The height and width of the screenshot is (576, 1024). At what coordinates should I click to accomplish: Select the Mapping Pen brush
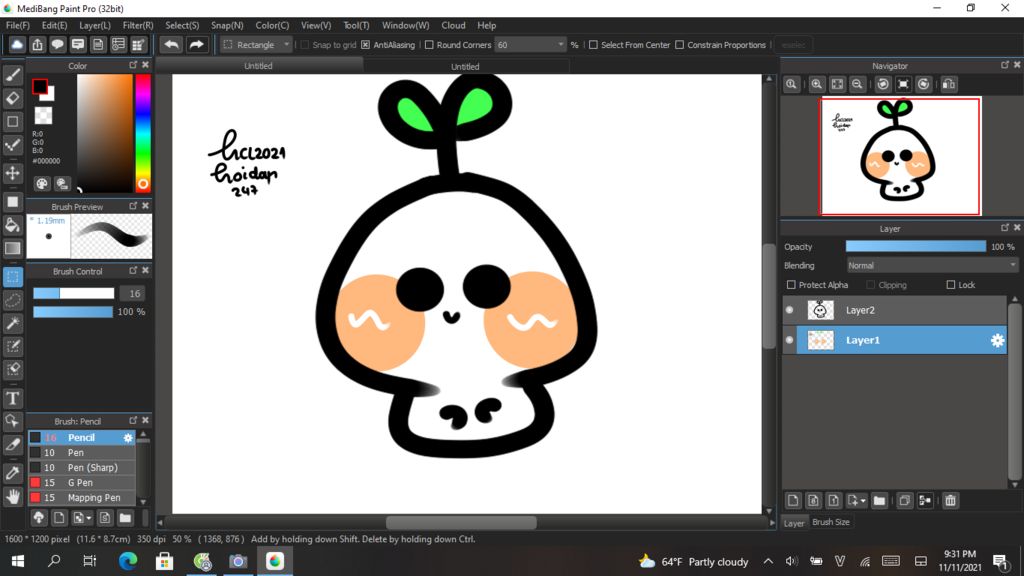coord(82,498)
